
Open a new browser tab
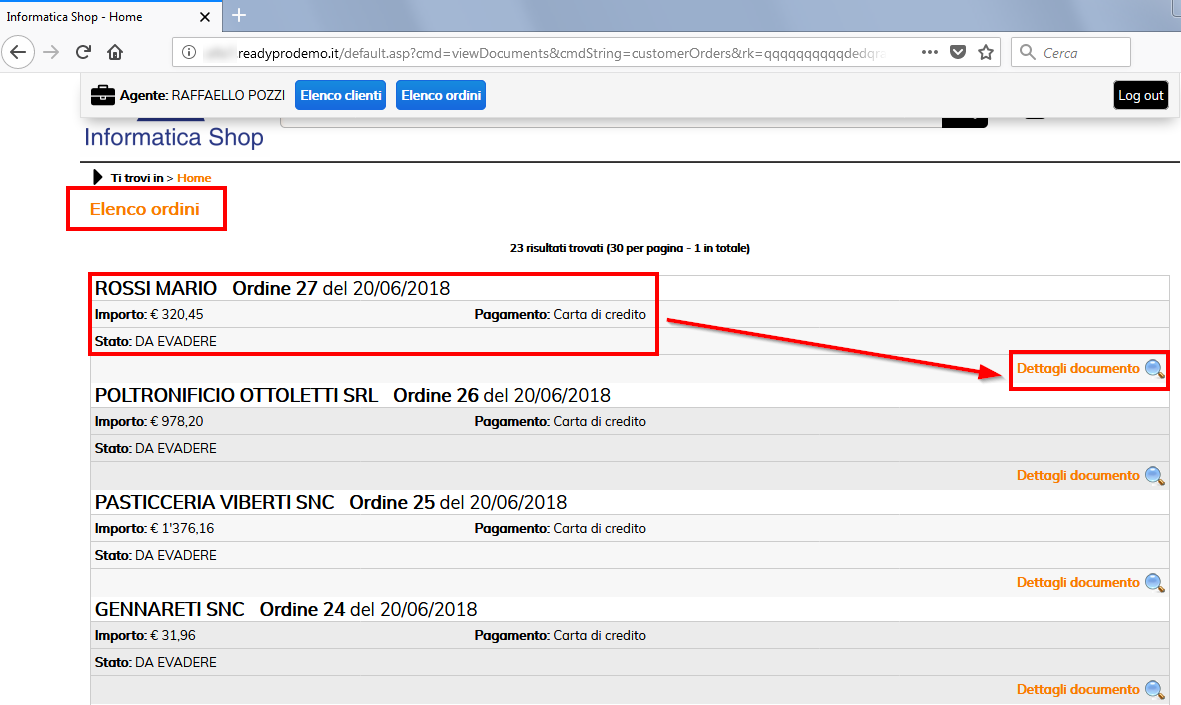[239, 15]
